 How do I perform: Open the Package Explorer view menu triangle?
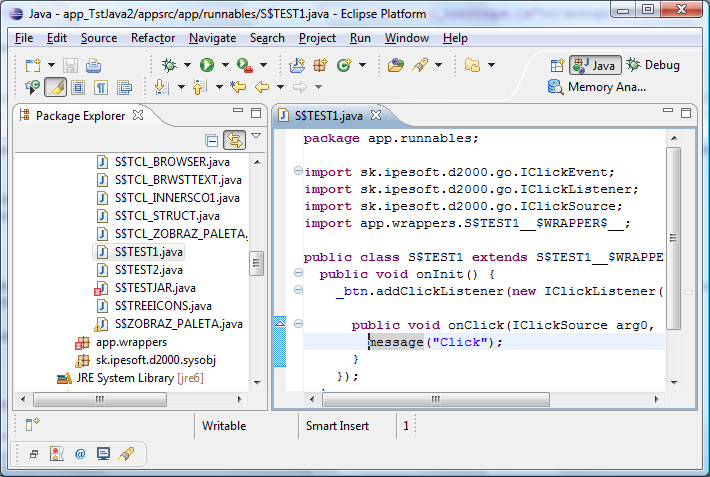click(x=256, y=136)
